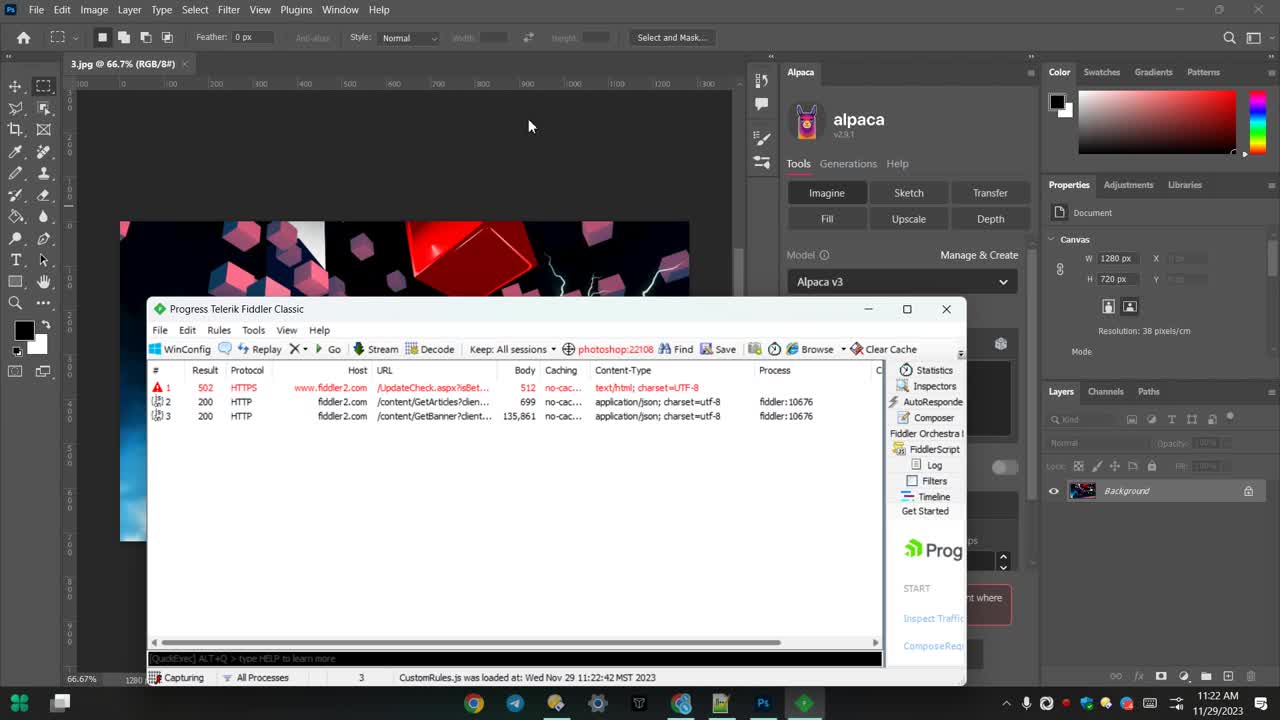Toggle visibility of the Background layer
1280x720 pixels.
tap(1053, 490)
